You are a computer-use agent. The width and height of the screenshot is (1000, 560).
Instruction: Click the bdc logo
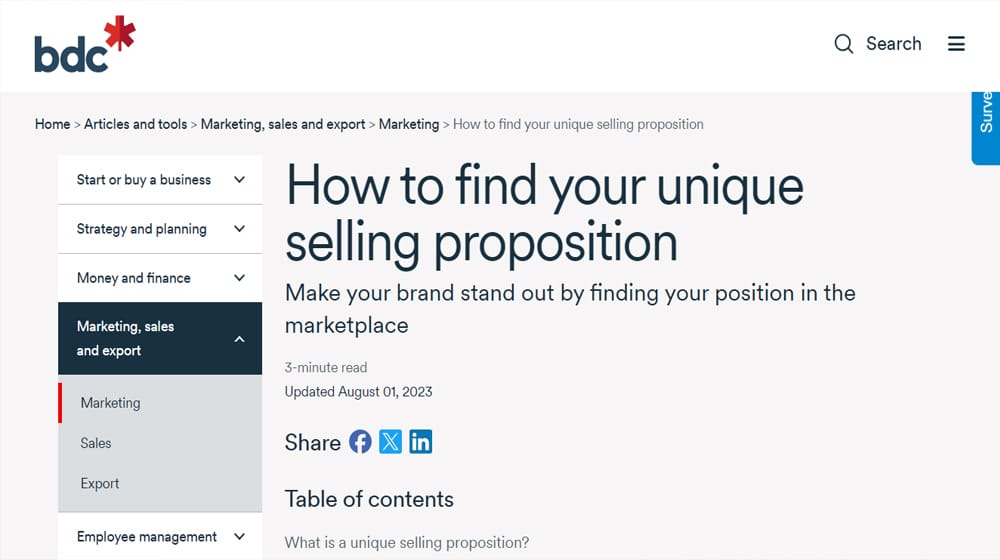pos(85,44)
